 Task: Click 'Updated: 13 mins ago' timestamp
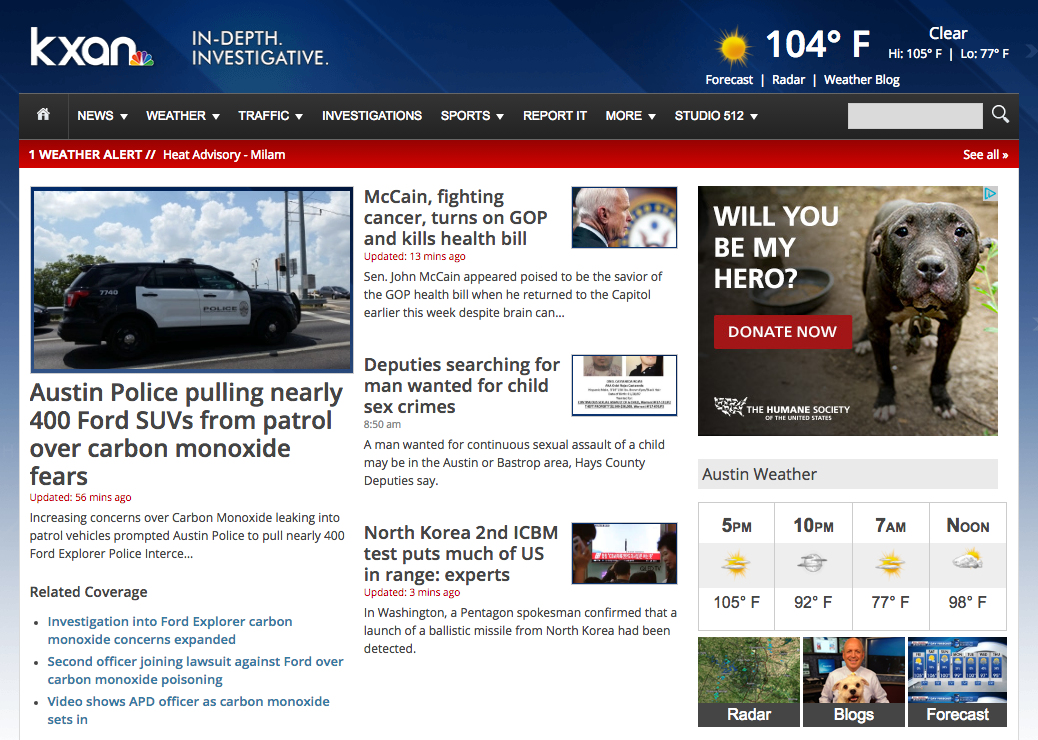(x=414, y=256)
